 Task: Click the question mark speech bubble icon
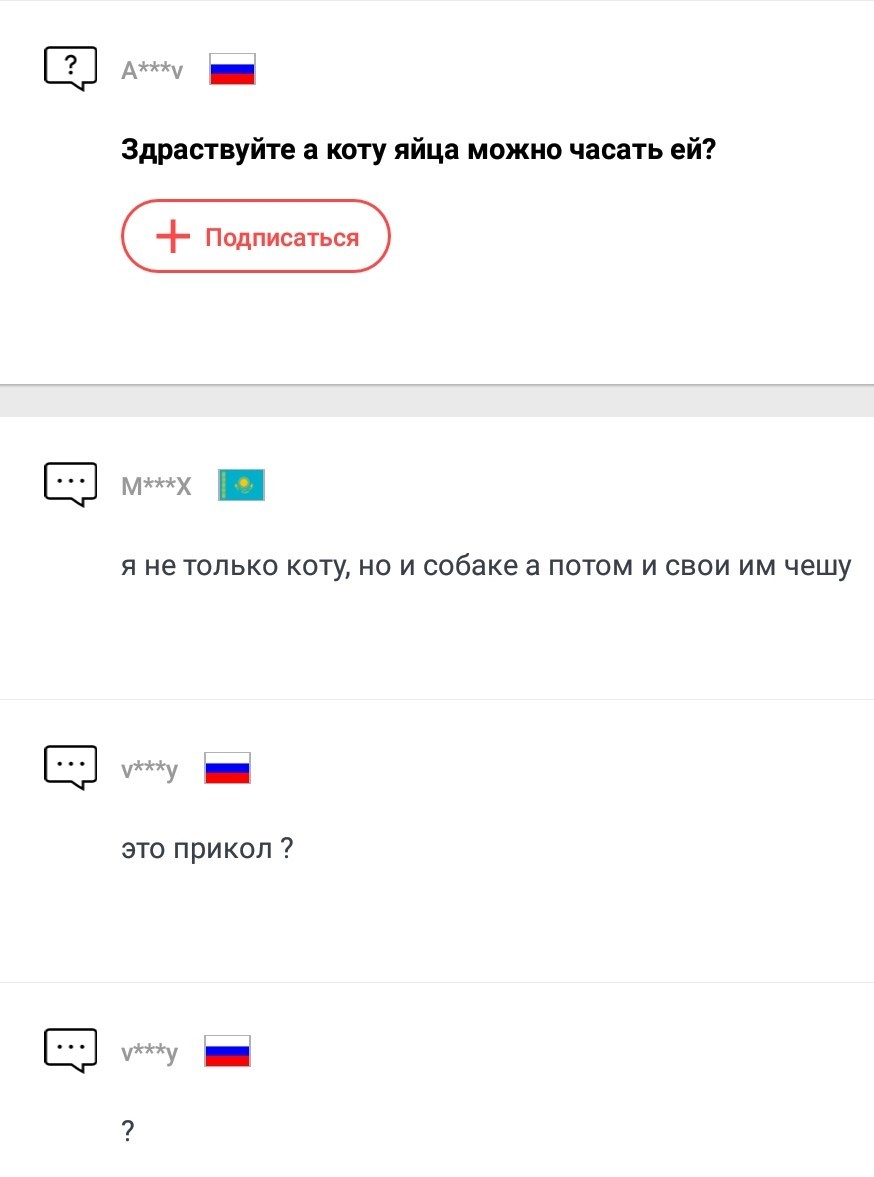(70, 68)
